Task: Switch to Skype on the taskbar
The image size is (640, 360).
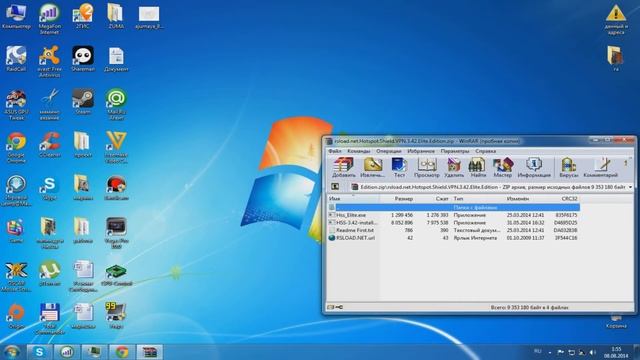Action: (x=39, y=352)
